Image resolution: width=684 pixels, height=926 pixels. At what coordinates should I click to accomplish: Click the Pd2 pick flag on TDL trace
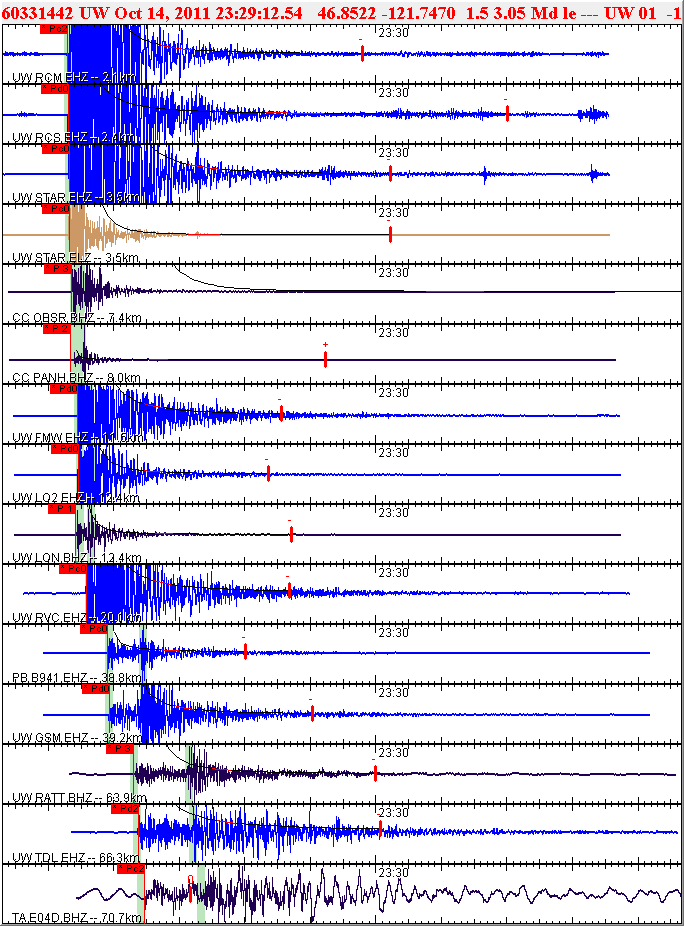click(x=124, y=809)
